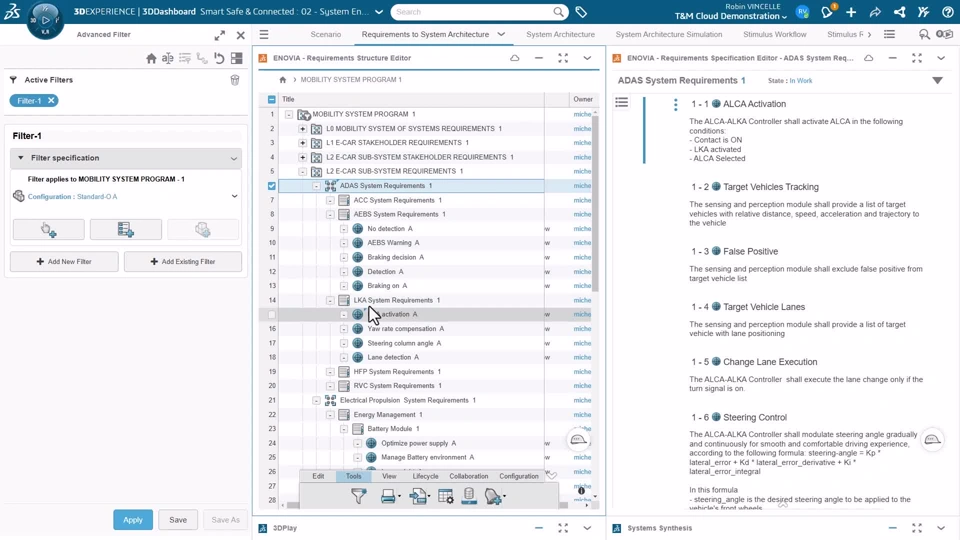
Task: Open dashboard title dropdown next to System En...
Action: [379, 12]
